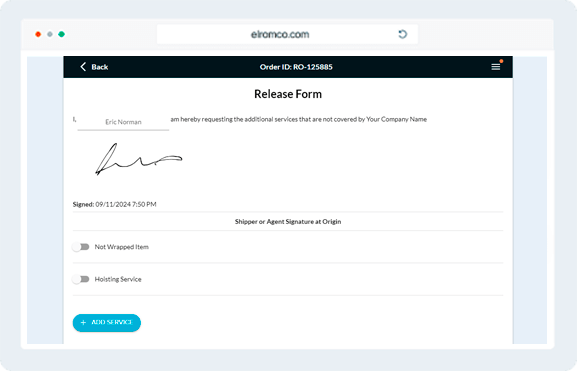Click the Back text in header

100,67
